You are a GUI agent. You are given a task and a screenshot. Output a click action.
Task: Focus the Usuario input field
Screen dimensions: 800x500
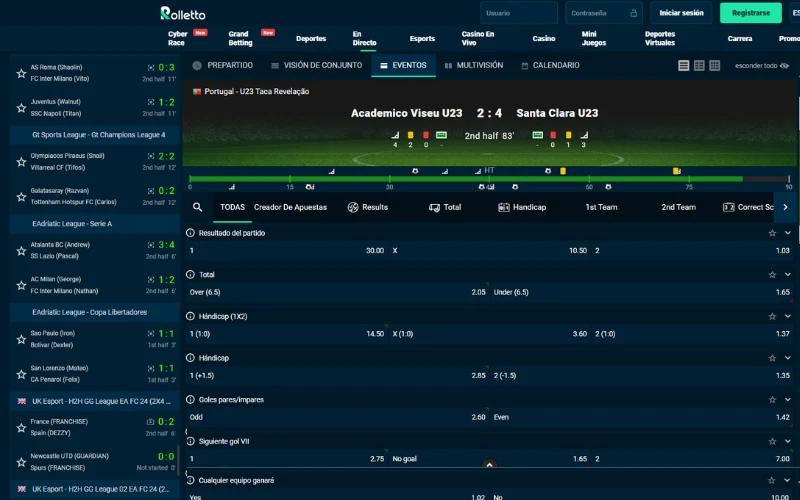[519, 13]
